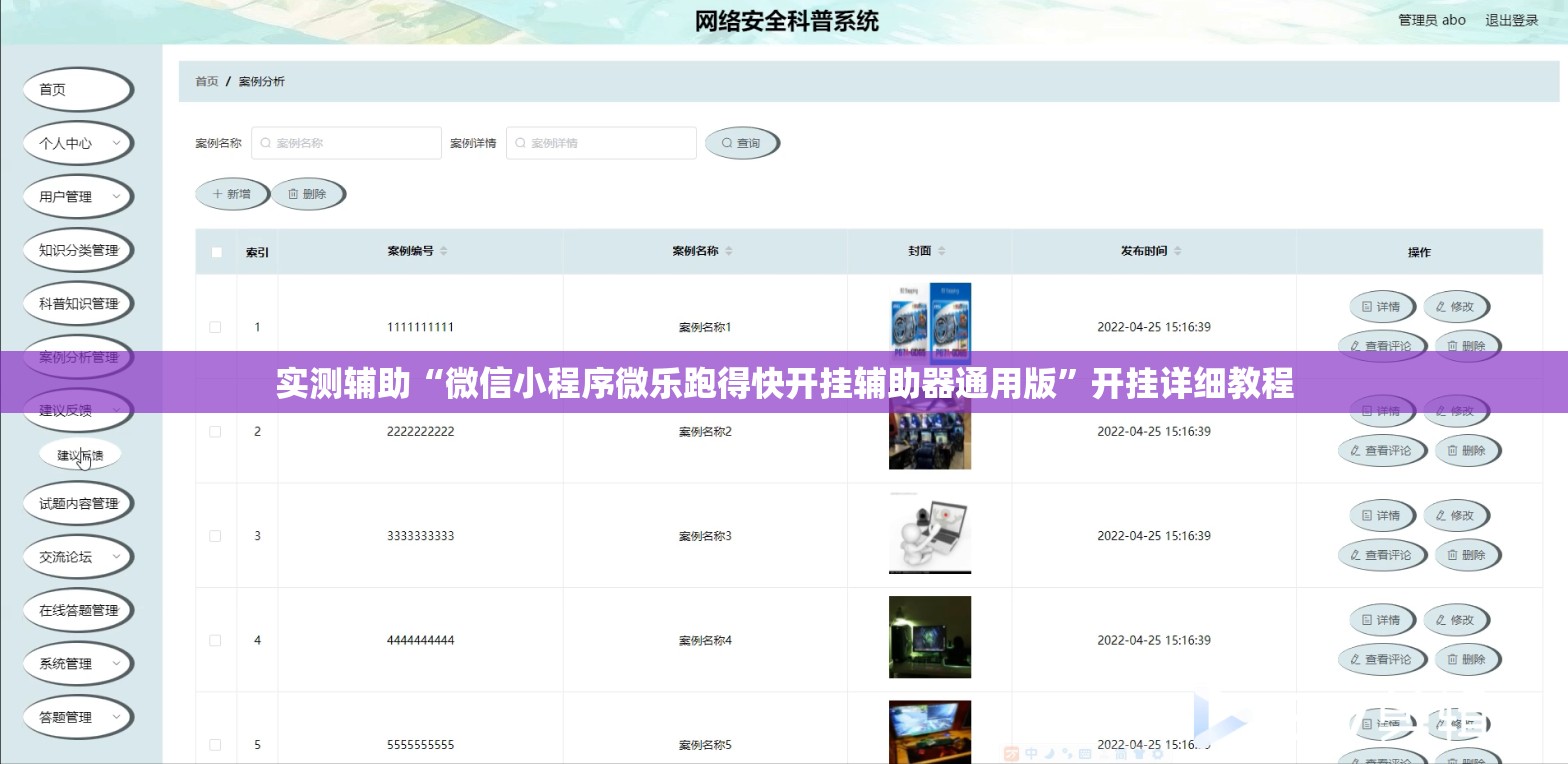The width and height of the screenshot is (1568, 764).
Task: Check the box for row 2
Action: pos(215,431)
